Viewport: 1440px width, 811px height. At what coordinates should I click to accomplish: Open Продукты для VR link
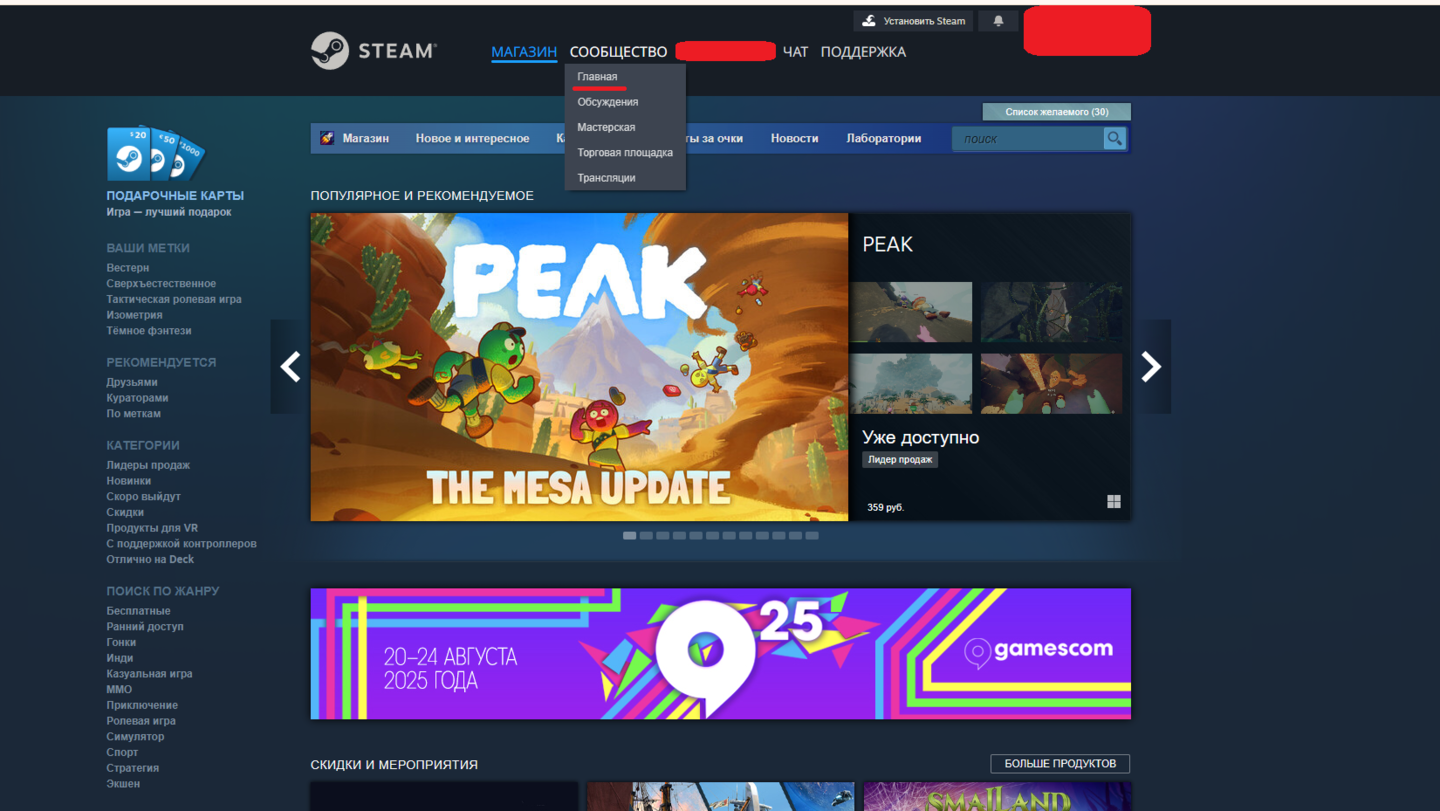tap(152, 528)
